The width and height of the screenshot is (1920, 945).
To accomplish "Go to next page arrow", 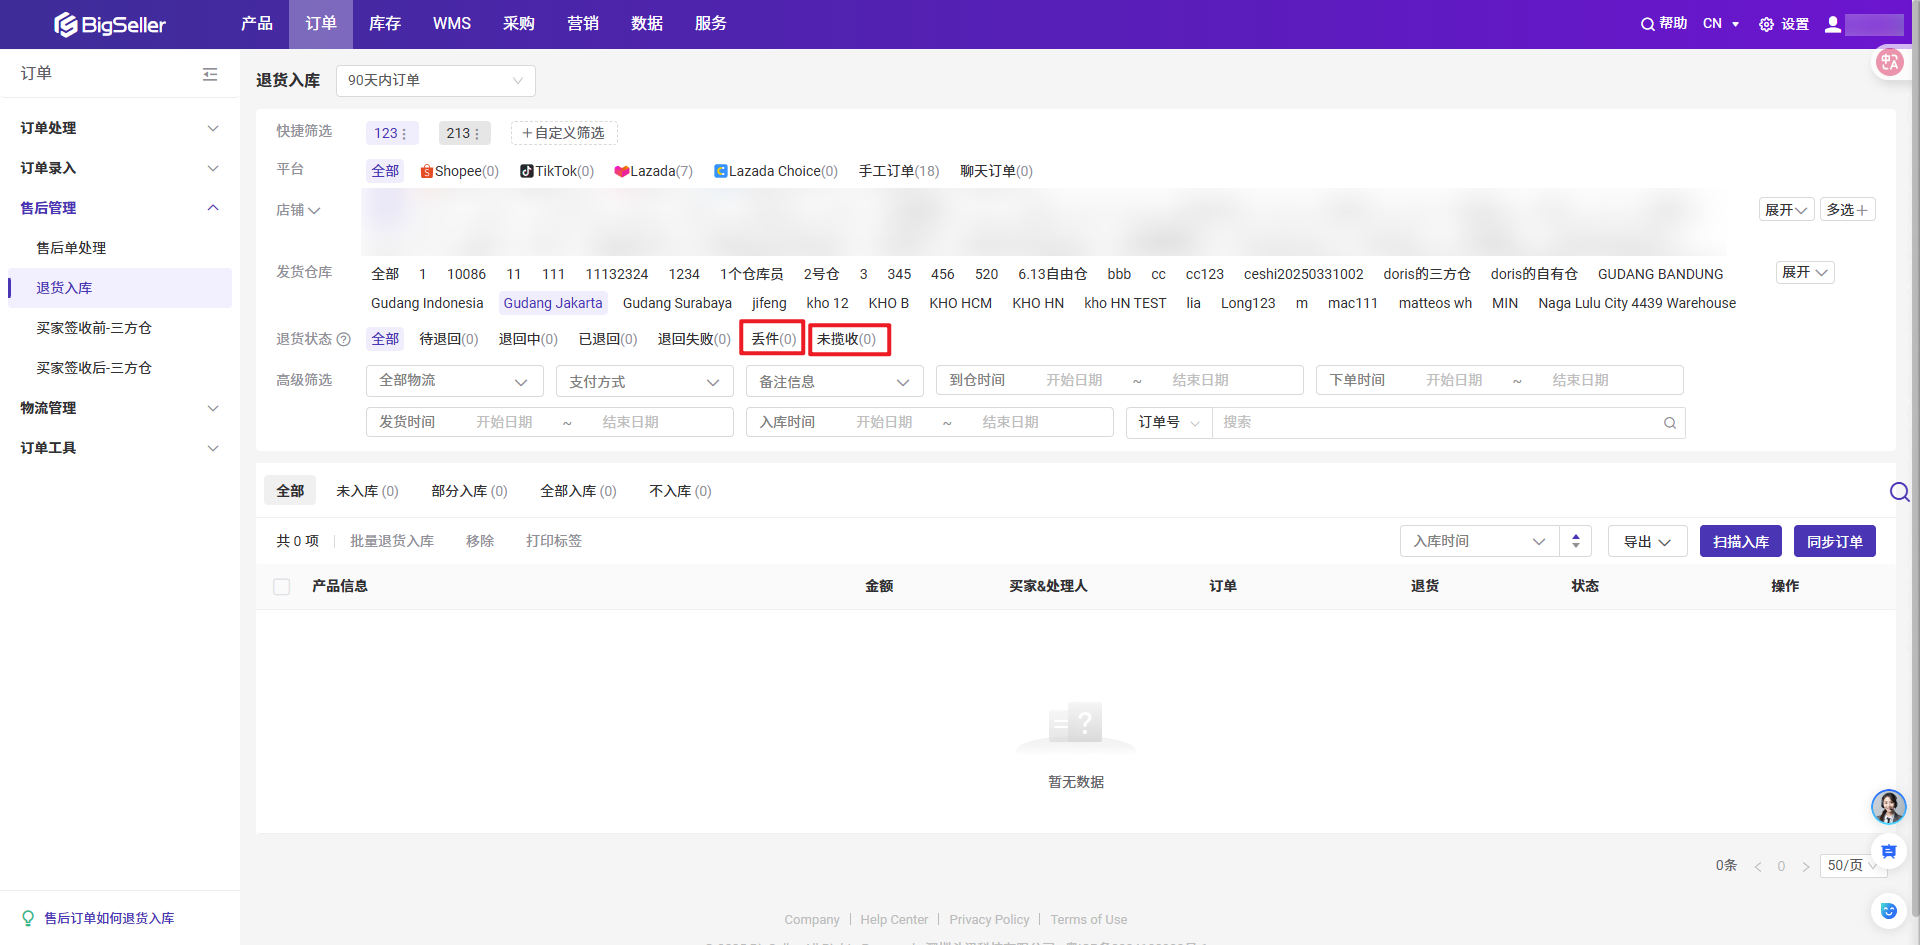I will [x=1806, y=866].
